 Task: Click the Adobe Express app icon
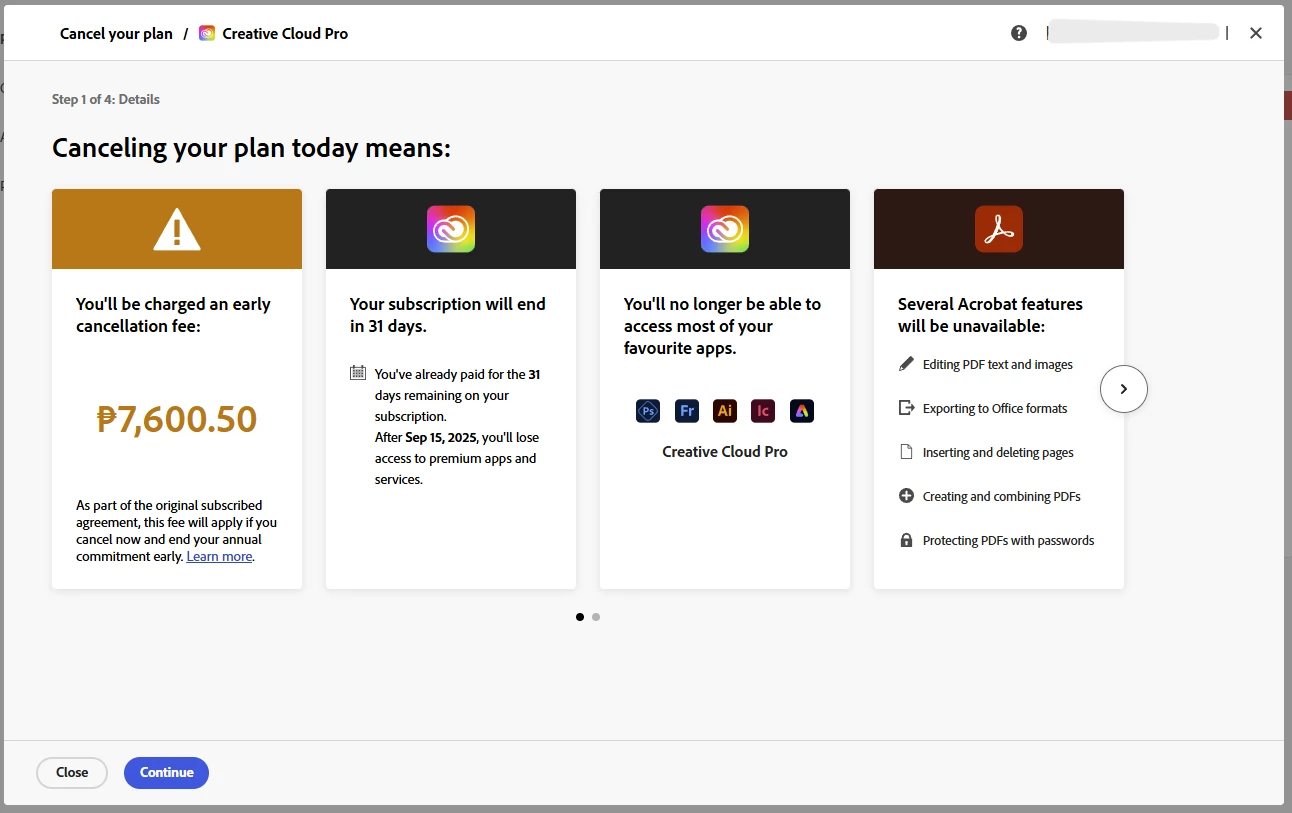[802, 411]
